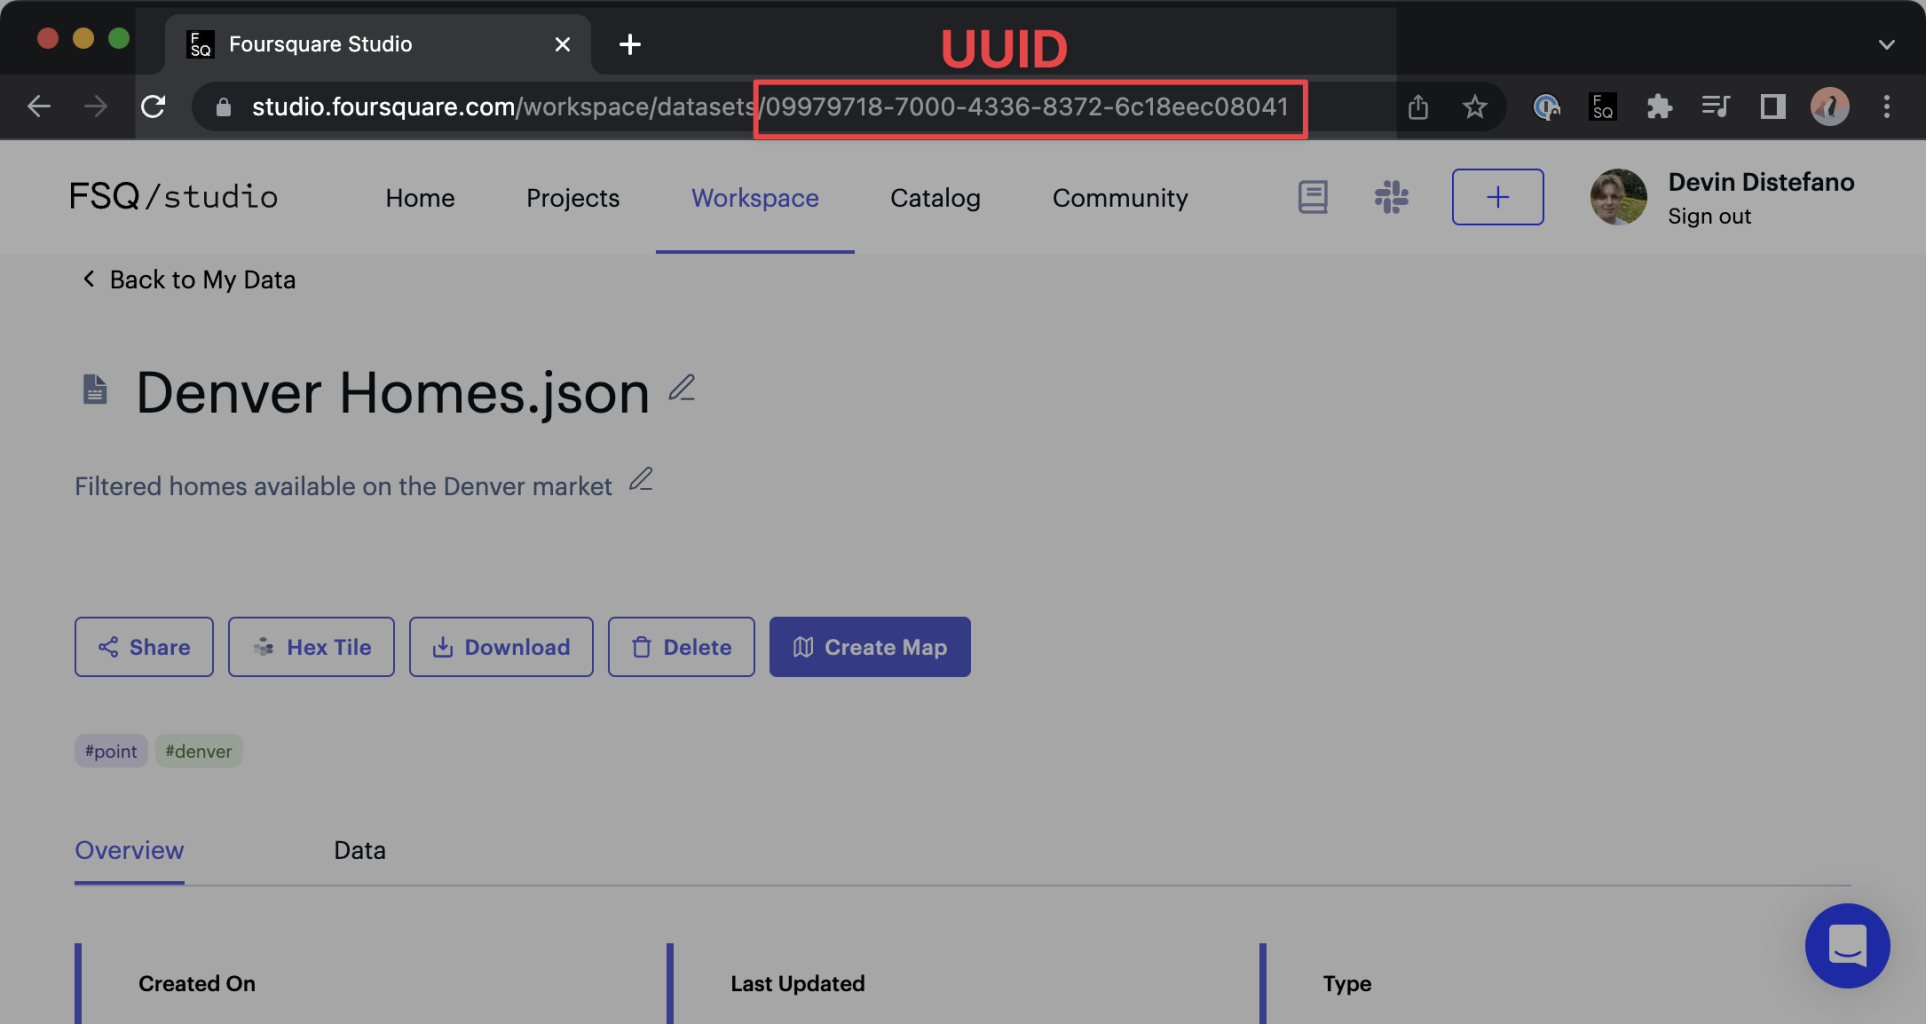Open the Community nav item
The height and width of the screenshot is (1024, 1926).
click(x=1120, y=198)
